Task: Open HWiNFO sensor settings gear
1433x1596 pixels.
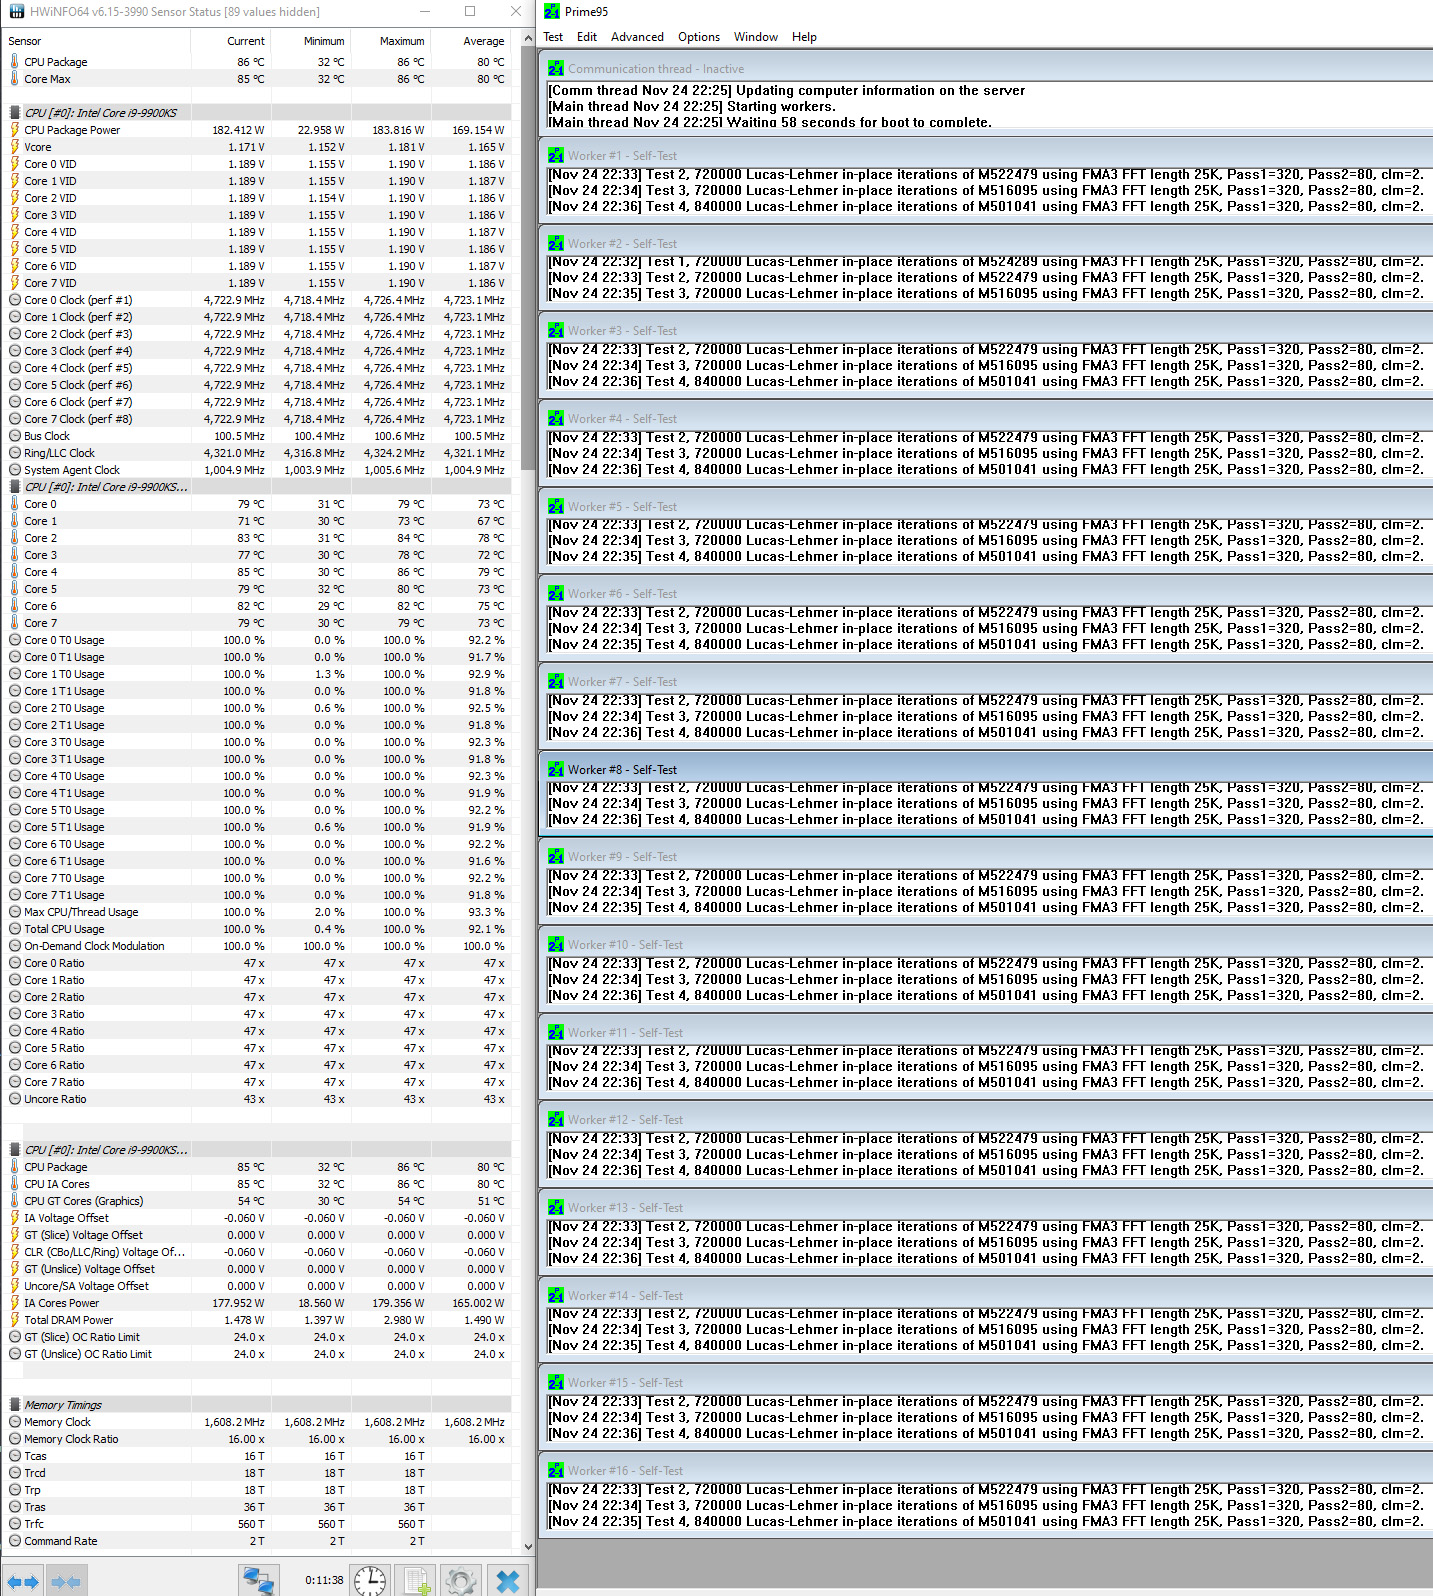Action: point(461,1581)
